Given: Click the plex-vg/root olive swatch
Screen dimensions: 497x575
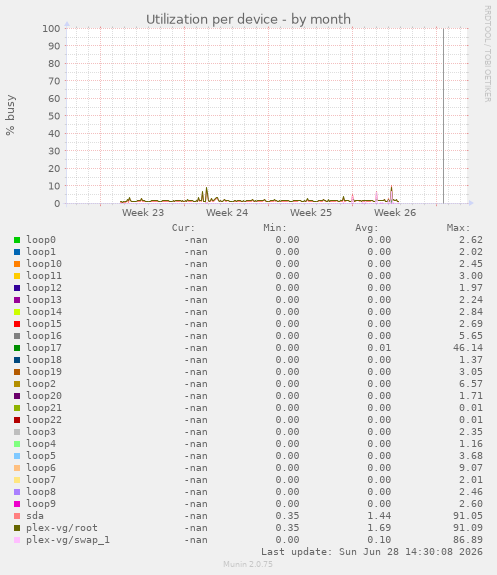Looking at the screenshot, I should point(17,528).
